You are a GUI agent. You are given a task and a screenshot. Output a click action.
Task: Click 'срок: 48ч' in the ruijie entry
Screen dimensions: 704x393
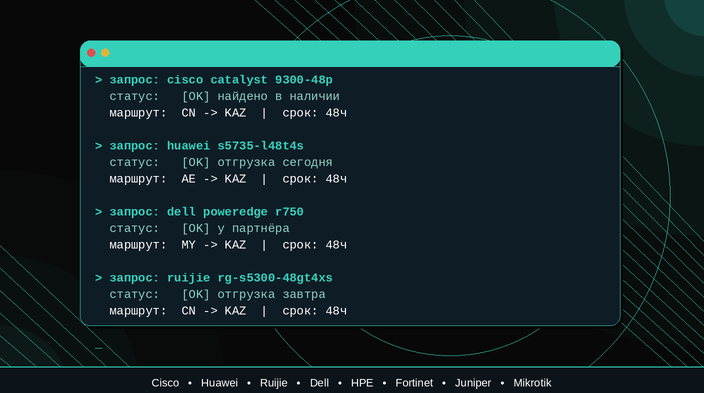click(x=314, y=311)
